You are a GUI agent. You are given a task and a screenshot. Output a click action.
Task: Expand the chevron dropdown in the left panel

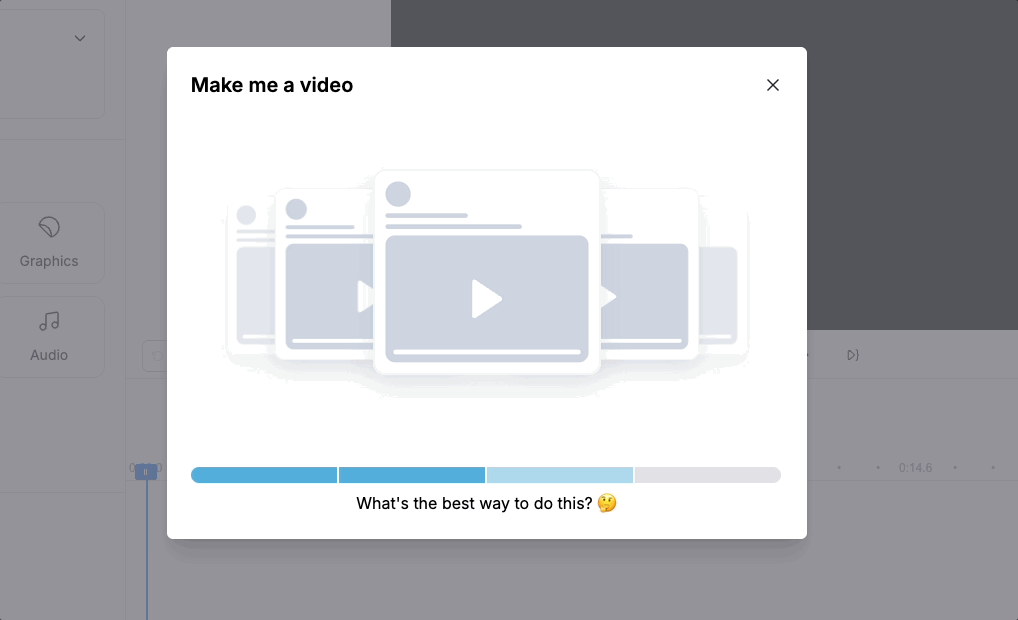point(80,39)
